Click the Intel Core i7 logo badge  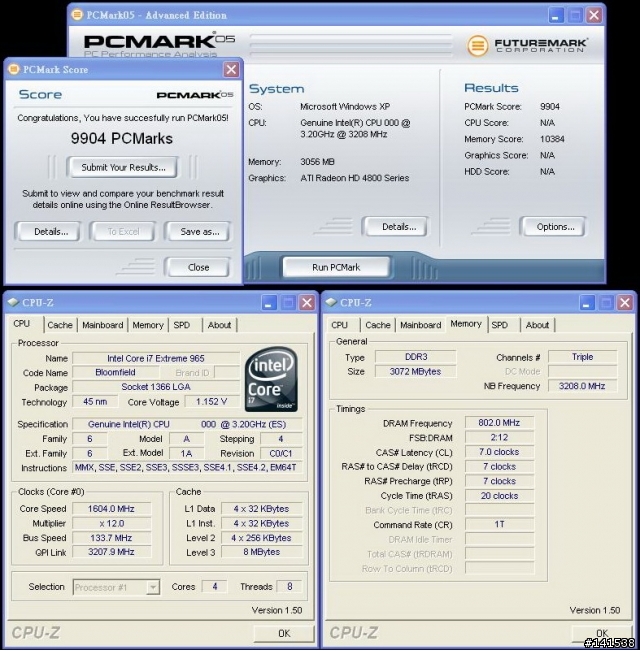(x=271, y=379)
